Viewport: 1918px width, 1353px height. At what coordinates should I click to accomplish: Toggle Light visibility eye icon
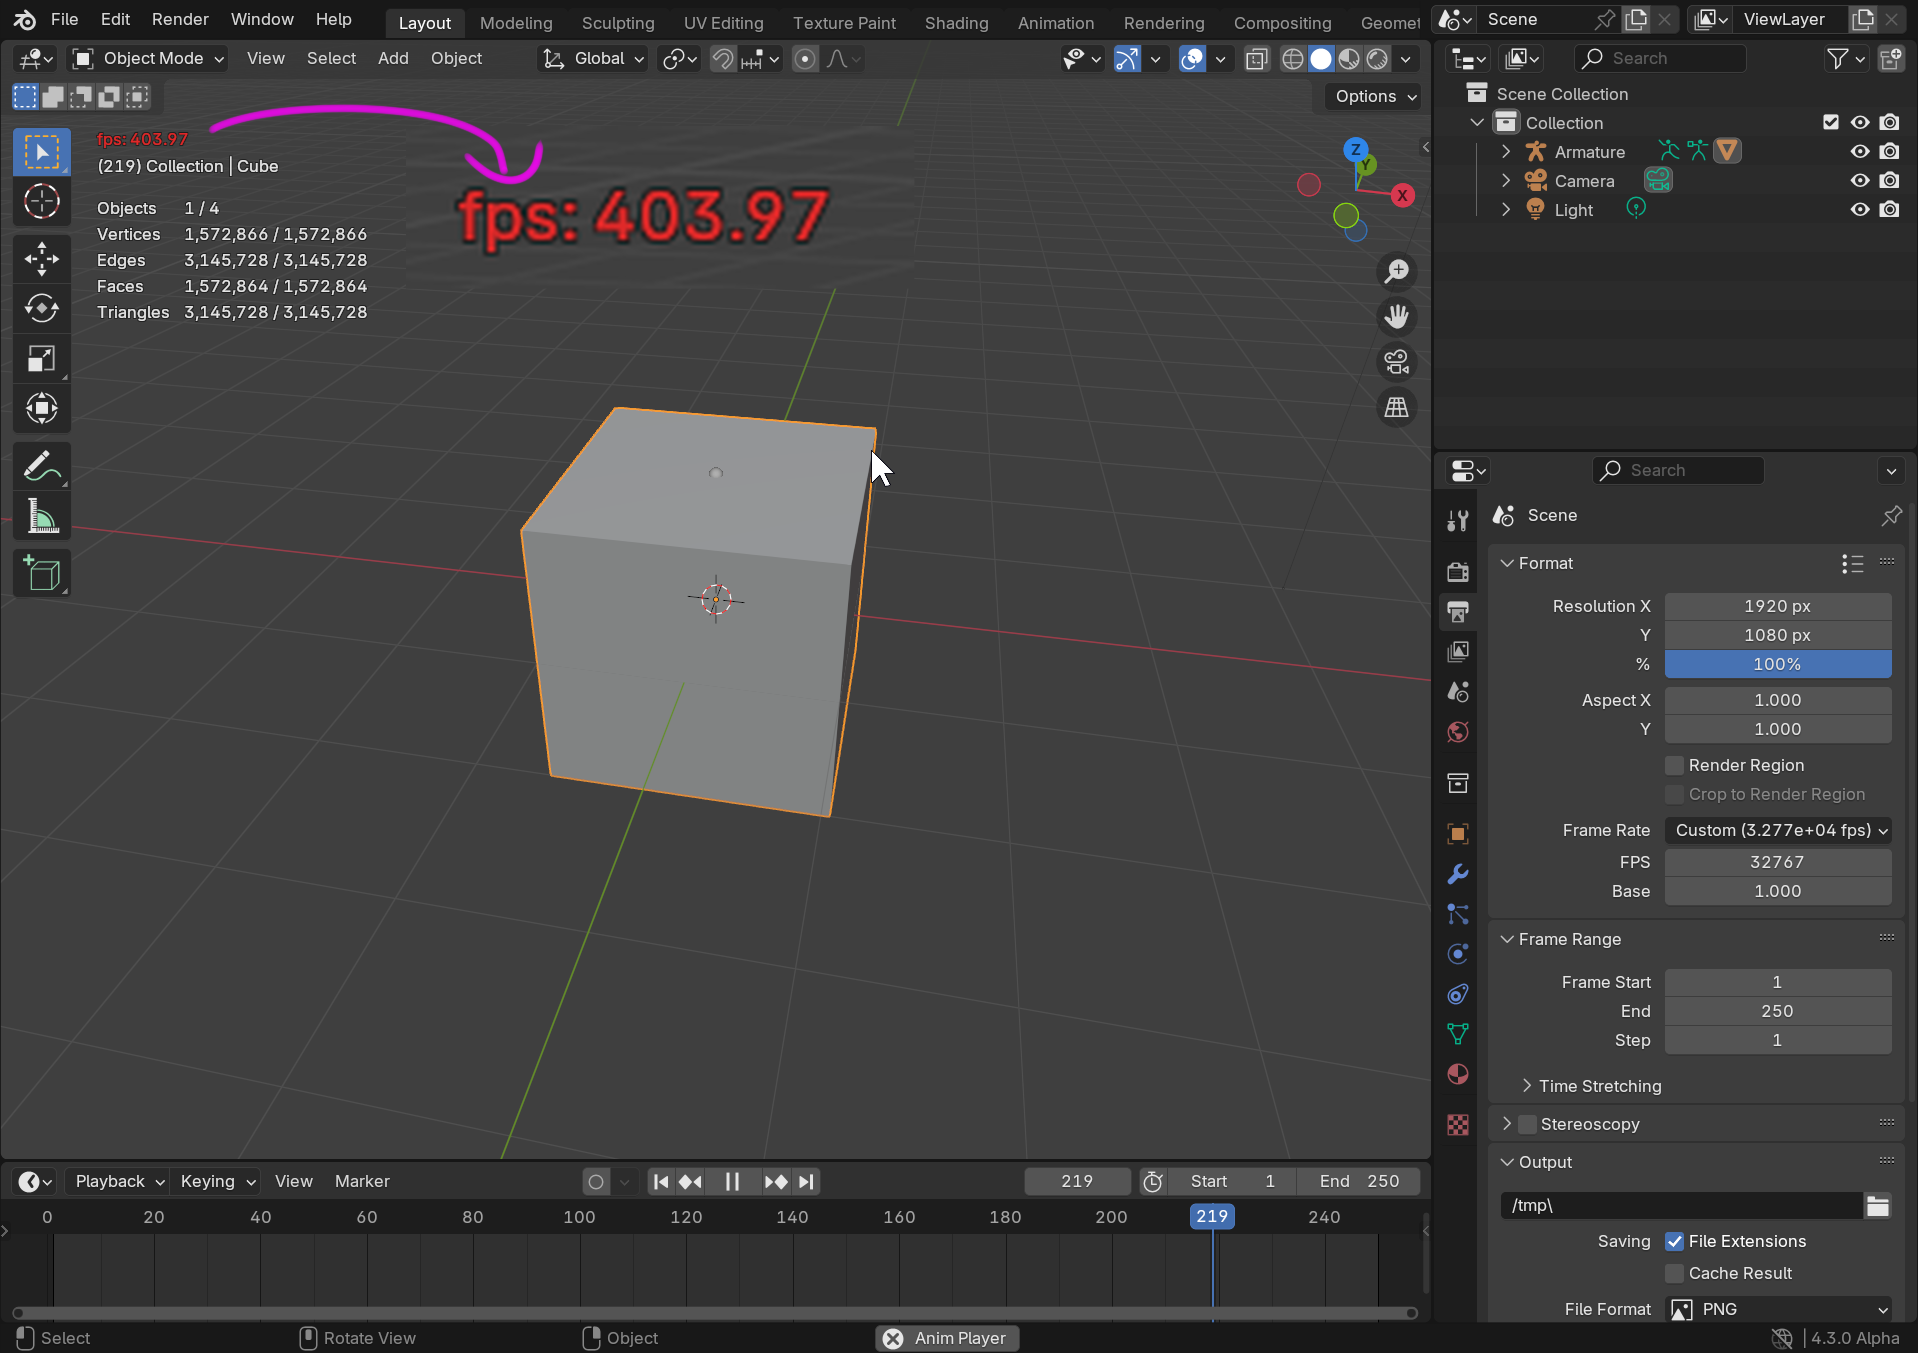[x=1860, y=210]
